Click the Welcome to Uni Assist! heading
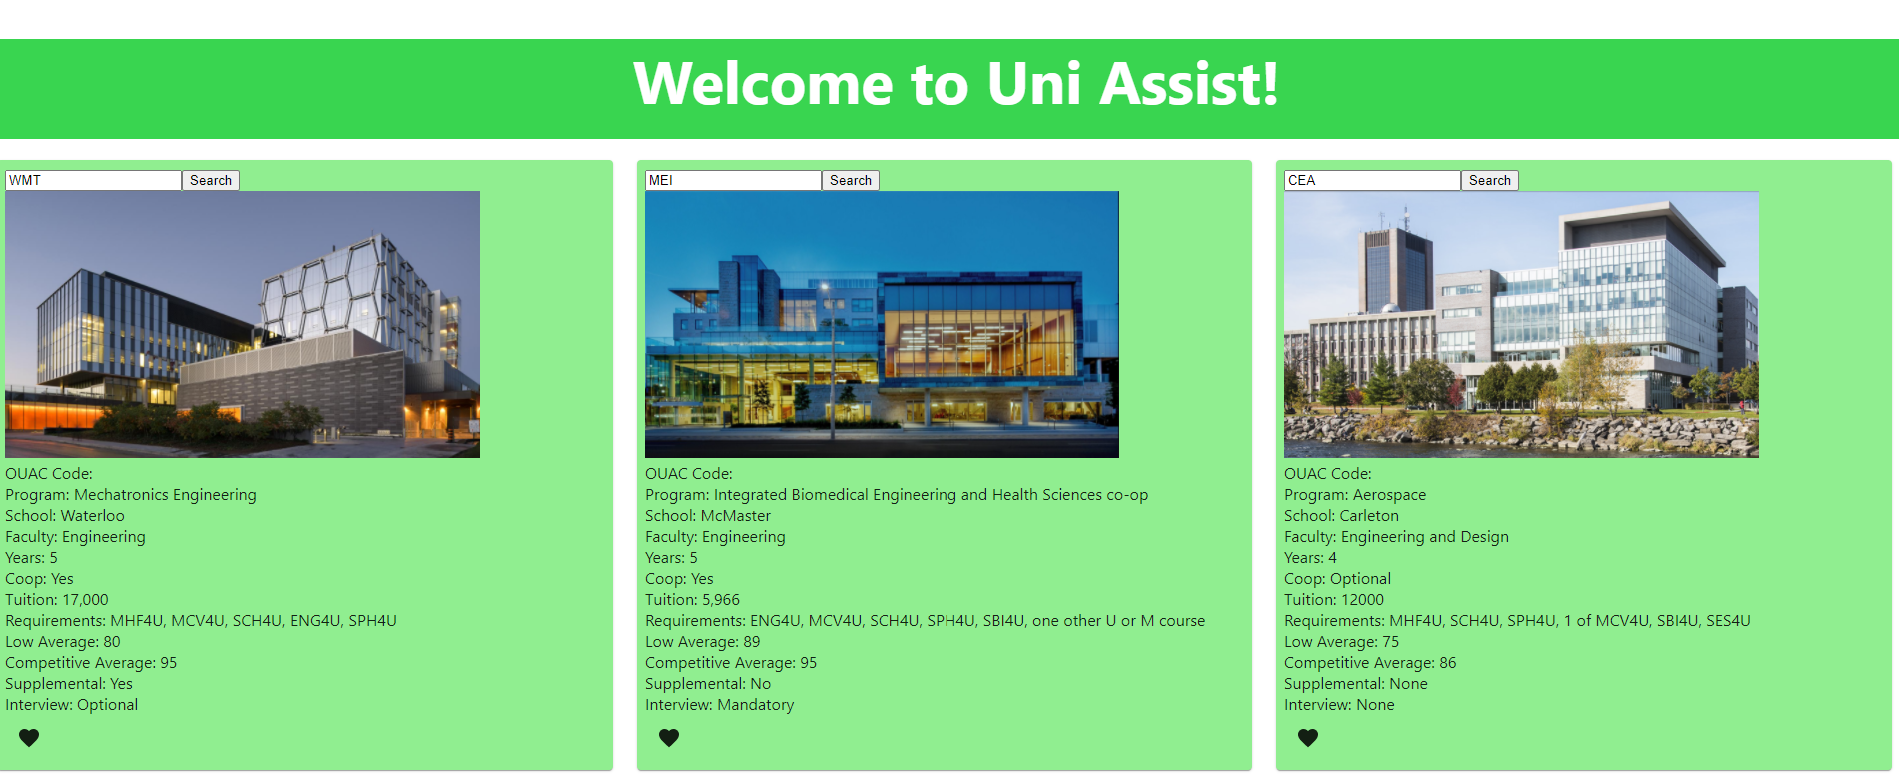The height and width of the screenshot is (778, 1899). [x=955, y=83]
